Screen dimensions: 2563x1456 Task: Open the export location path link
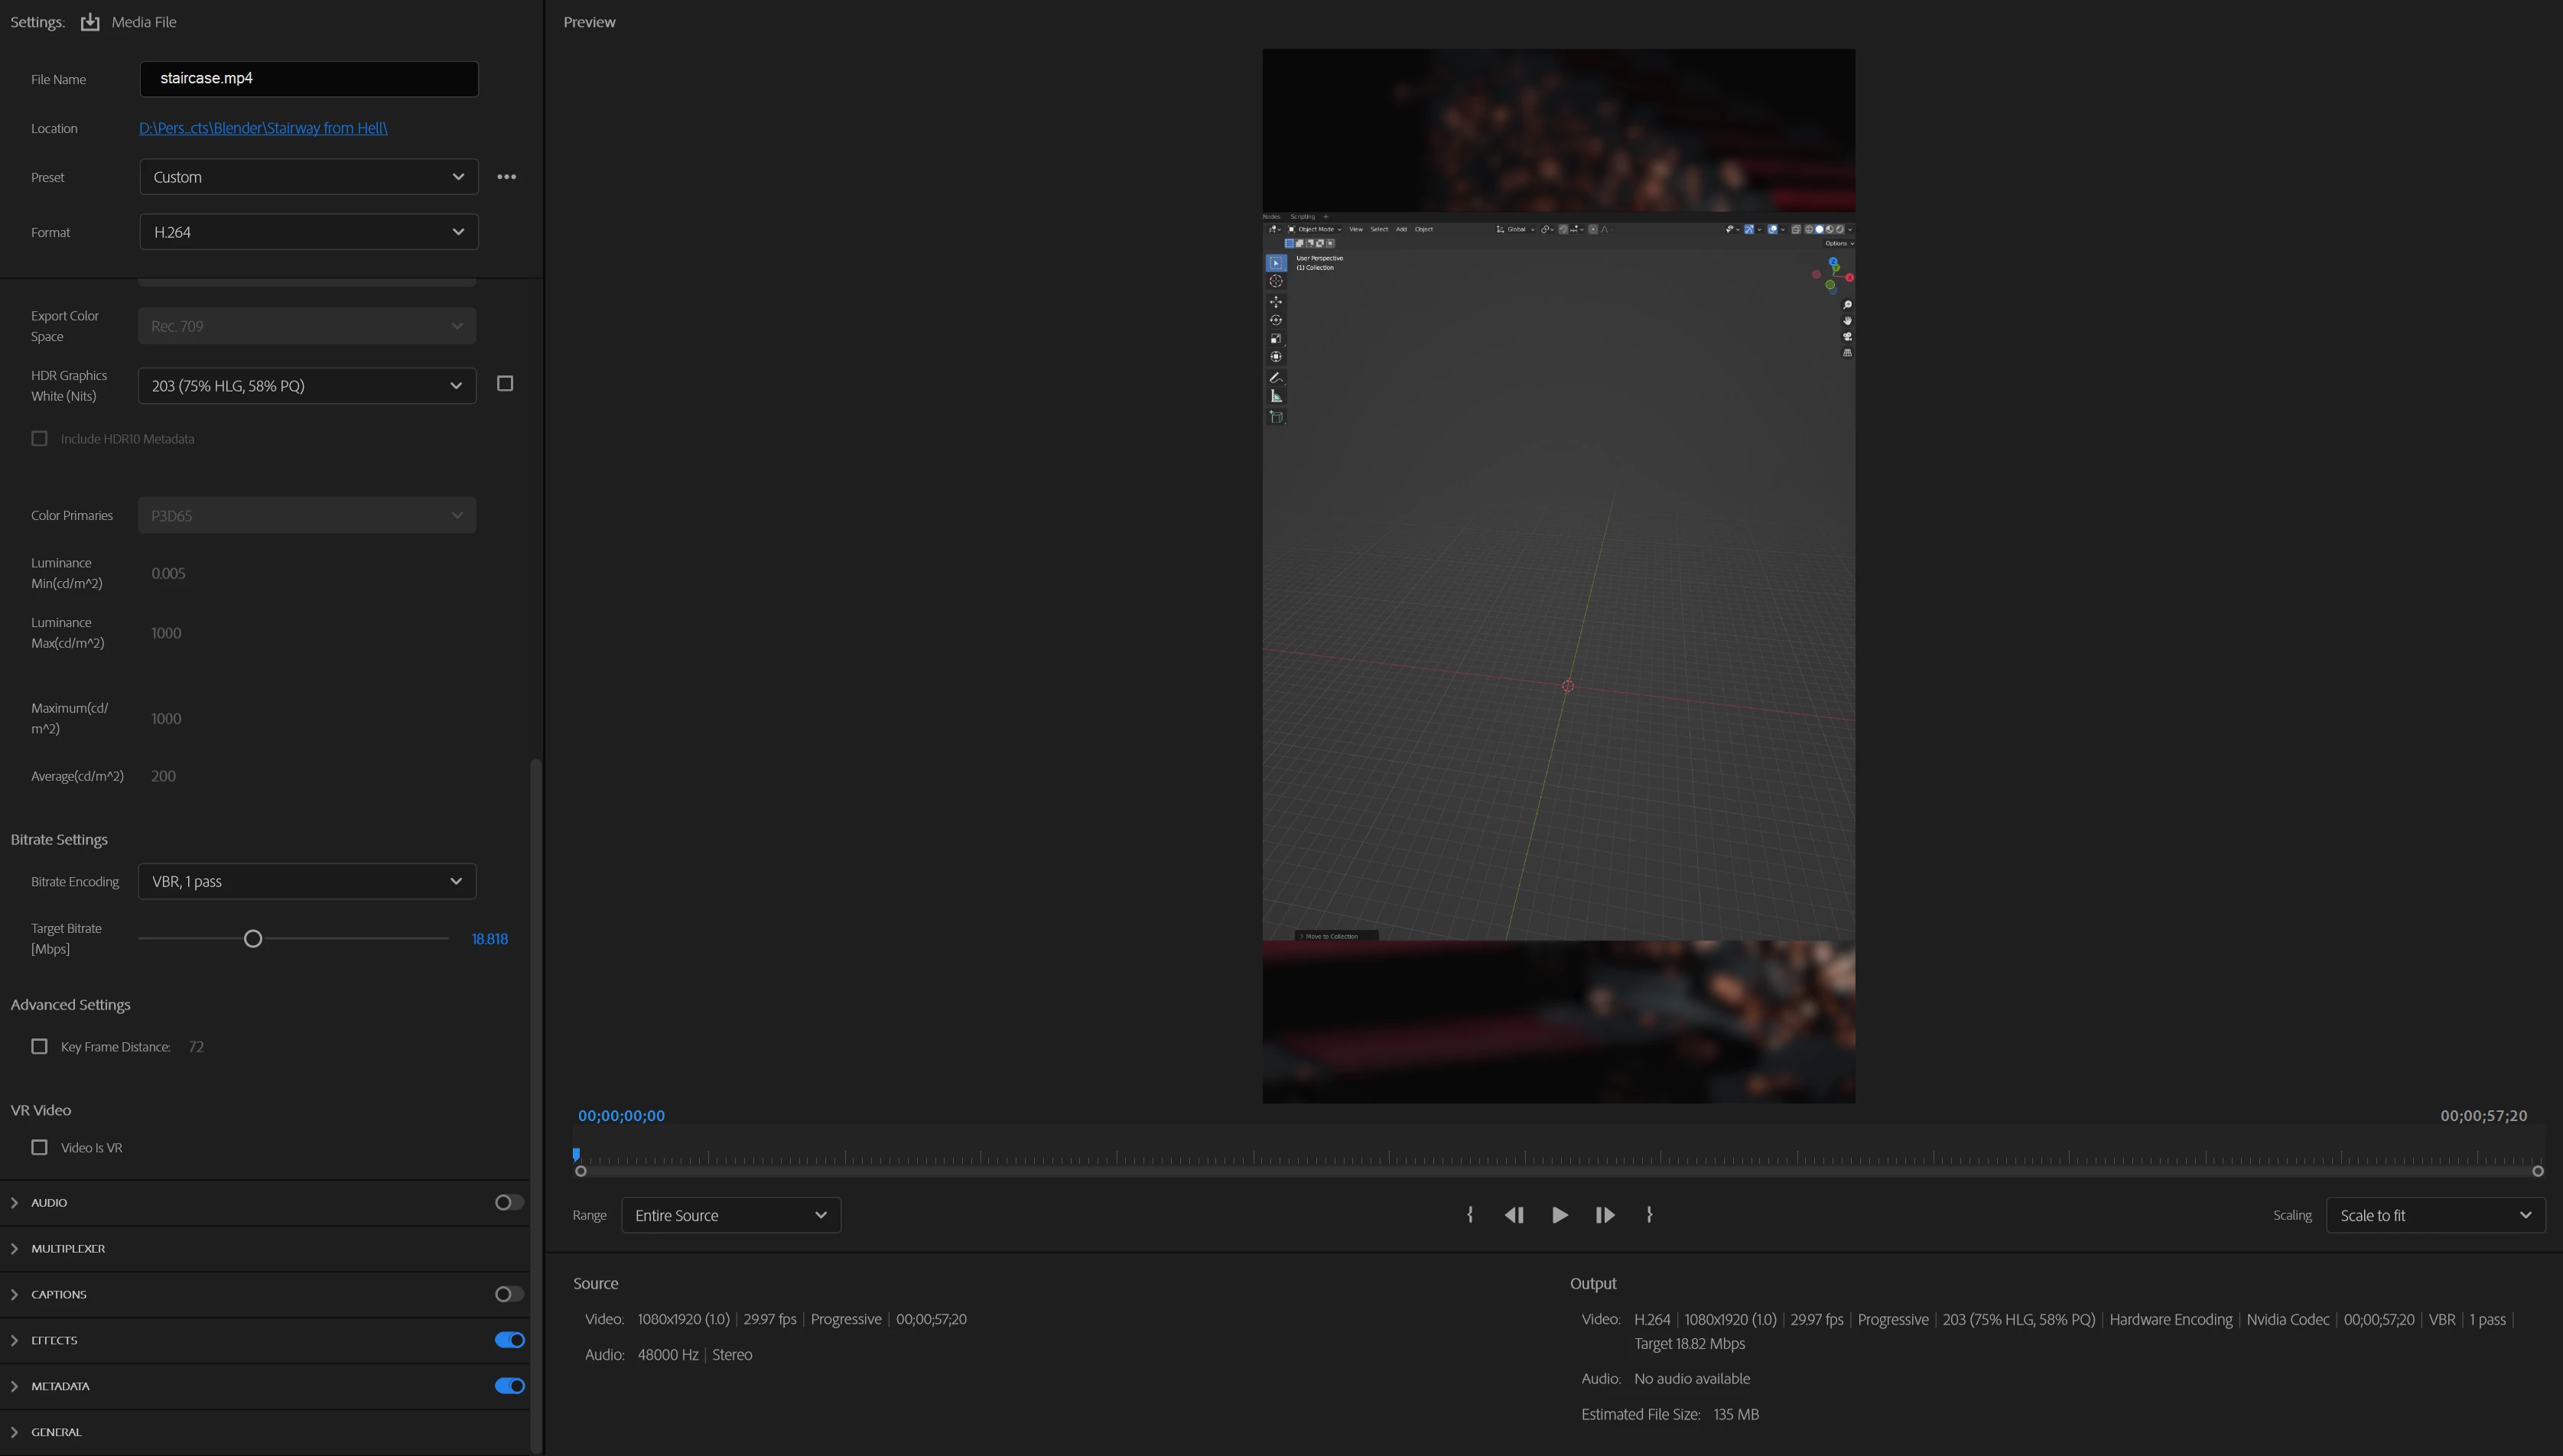263,128
